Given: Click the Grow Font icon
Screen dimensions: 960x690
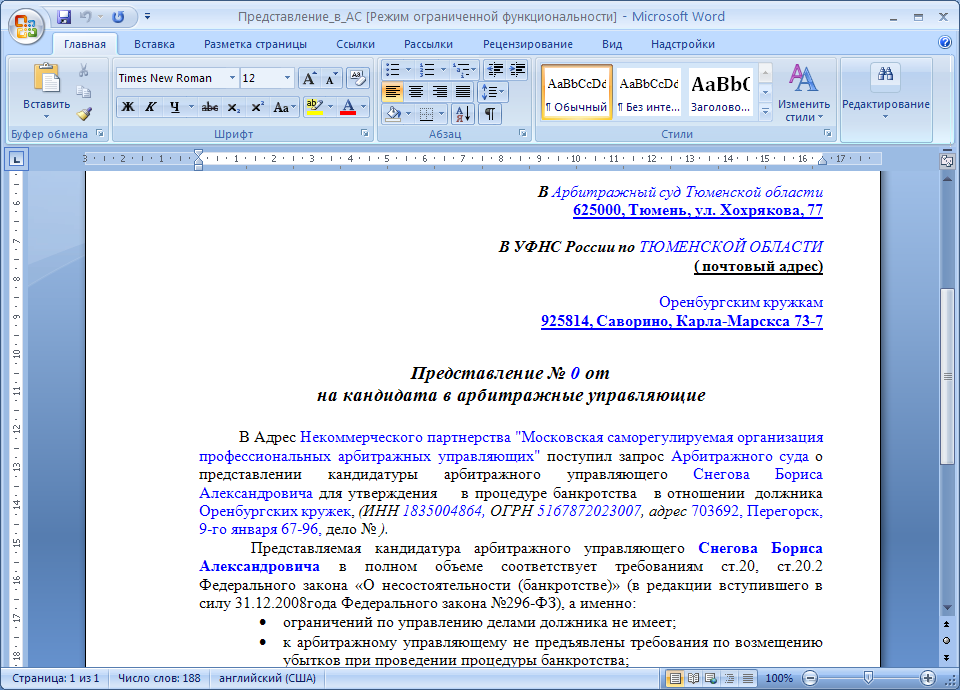Looking at the screenshot, I should click(309, 78).
